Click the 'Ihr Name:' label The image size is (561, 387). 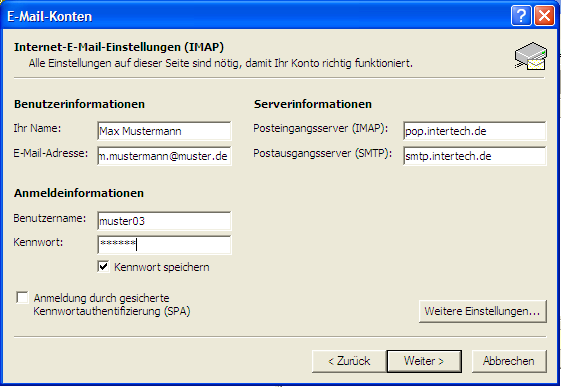37,128
